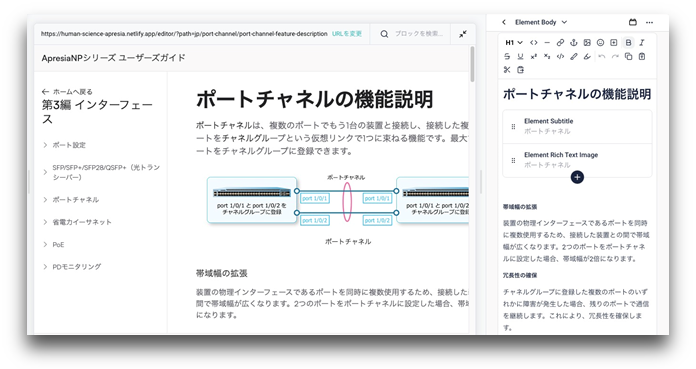The image size is (696, 369).
Task: Click the inline code icon
Action: 560,56
